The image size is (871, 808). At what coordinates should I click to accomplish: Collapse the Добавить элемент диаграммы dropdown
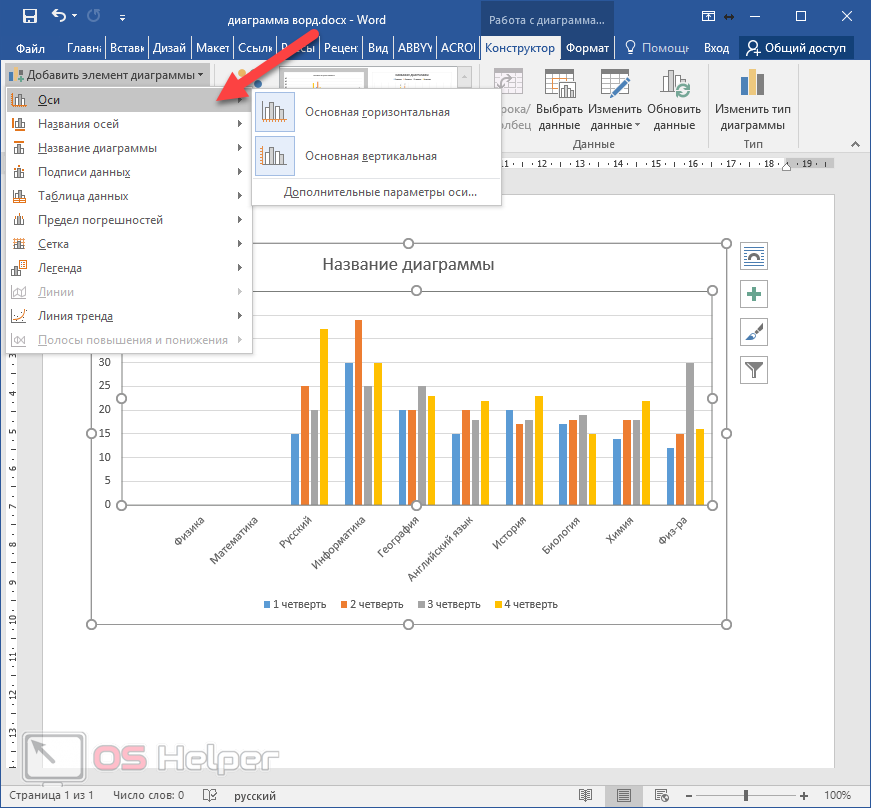108,75
